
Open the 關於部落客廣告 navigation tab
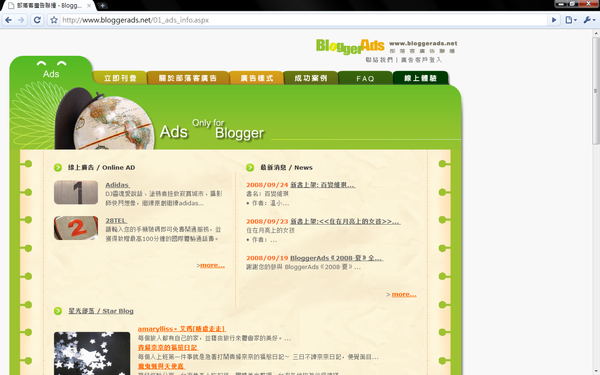(x=188, y=78)
